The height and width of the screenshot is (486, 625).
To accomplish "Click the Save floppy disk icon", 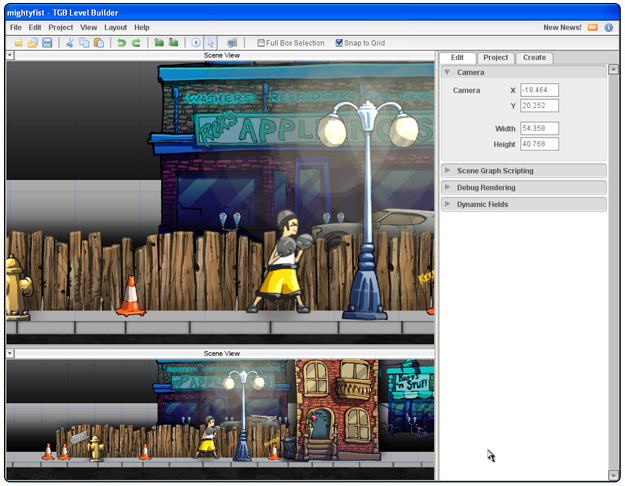I will (47, 43).
